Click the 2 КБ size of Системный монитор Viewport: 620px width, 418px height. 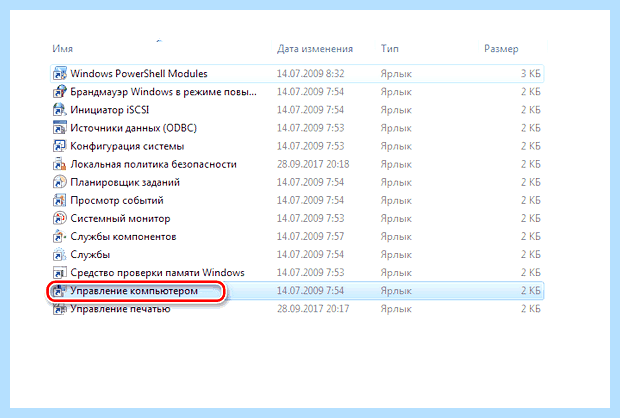click(530, 218)
